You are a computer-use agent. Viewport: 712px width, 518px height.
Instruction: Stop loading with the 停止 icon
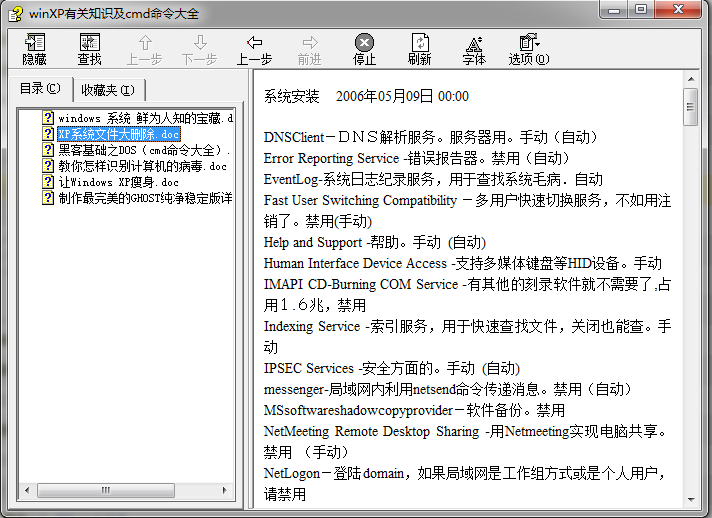[364, 49]
